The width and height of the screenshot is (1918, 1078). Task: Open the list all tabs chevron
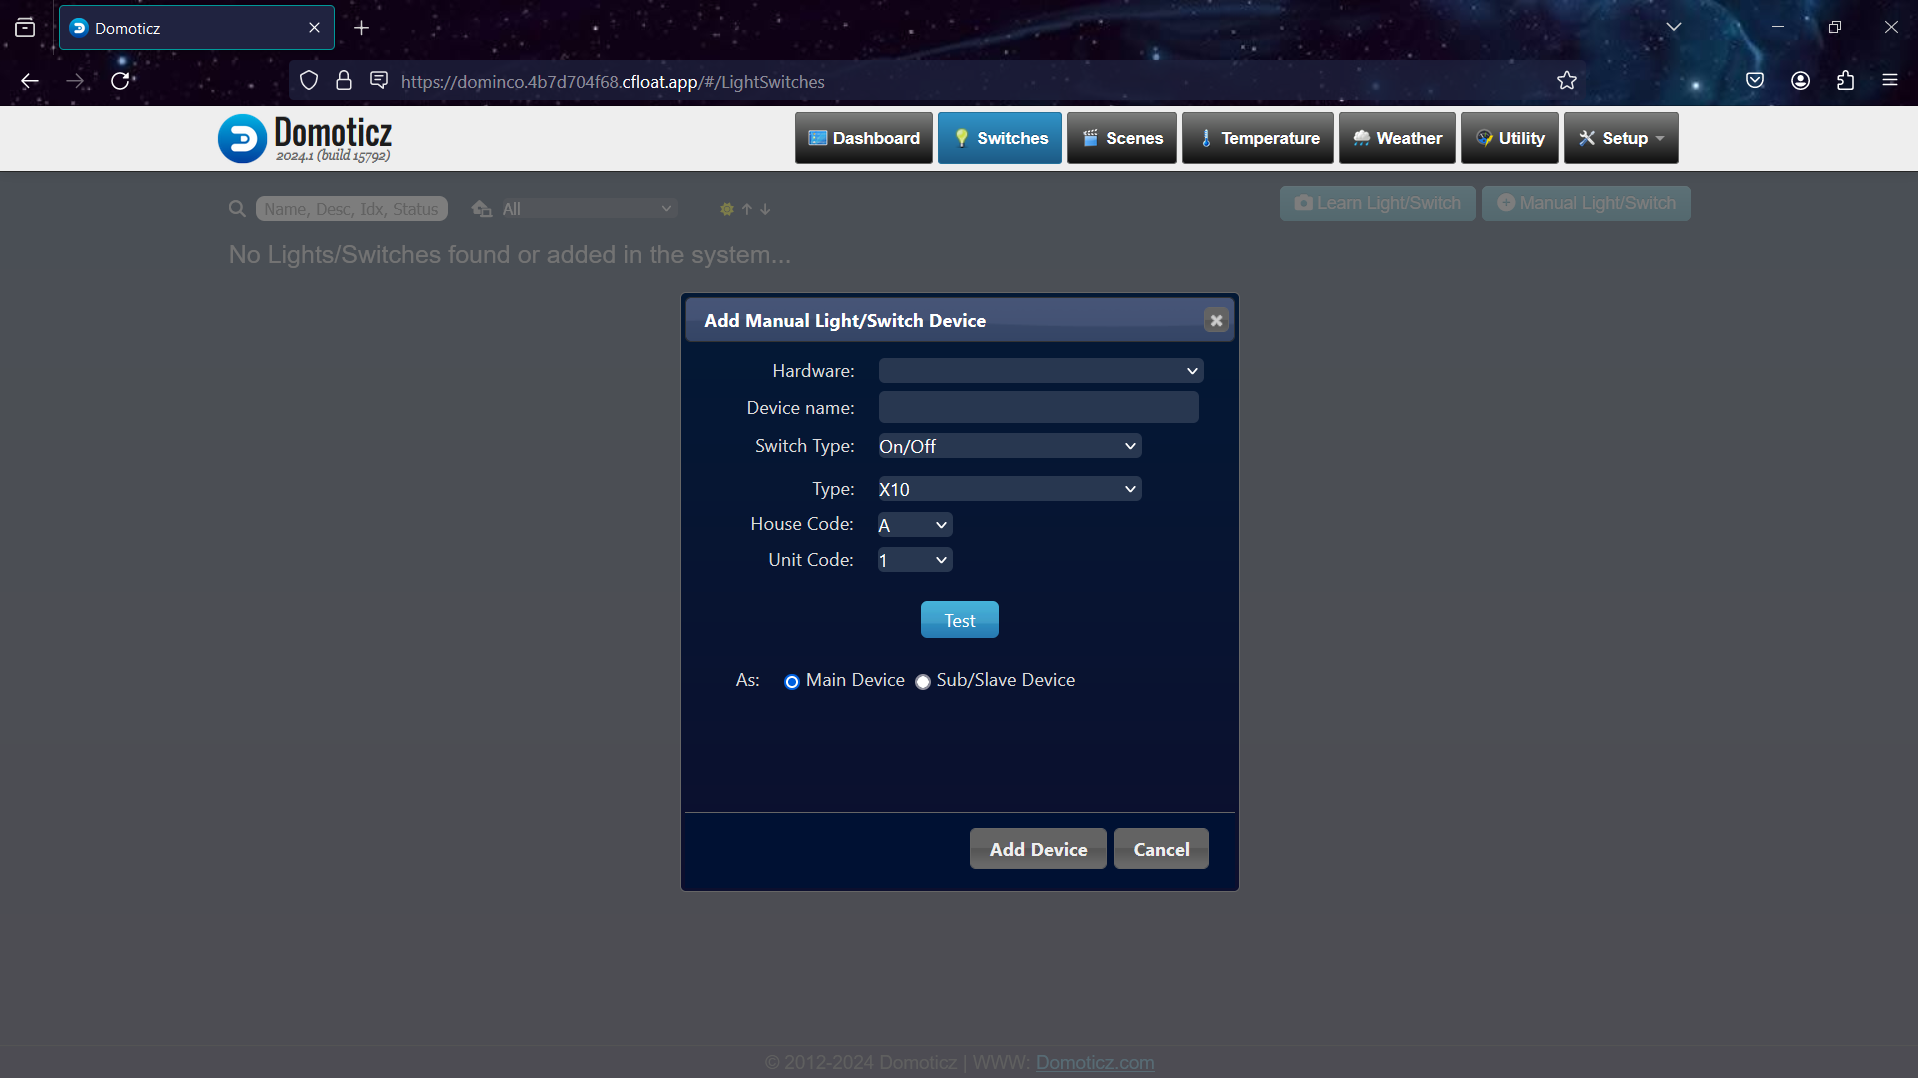[x=1674, y=27]
